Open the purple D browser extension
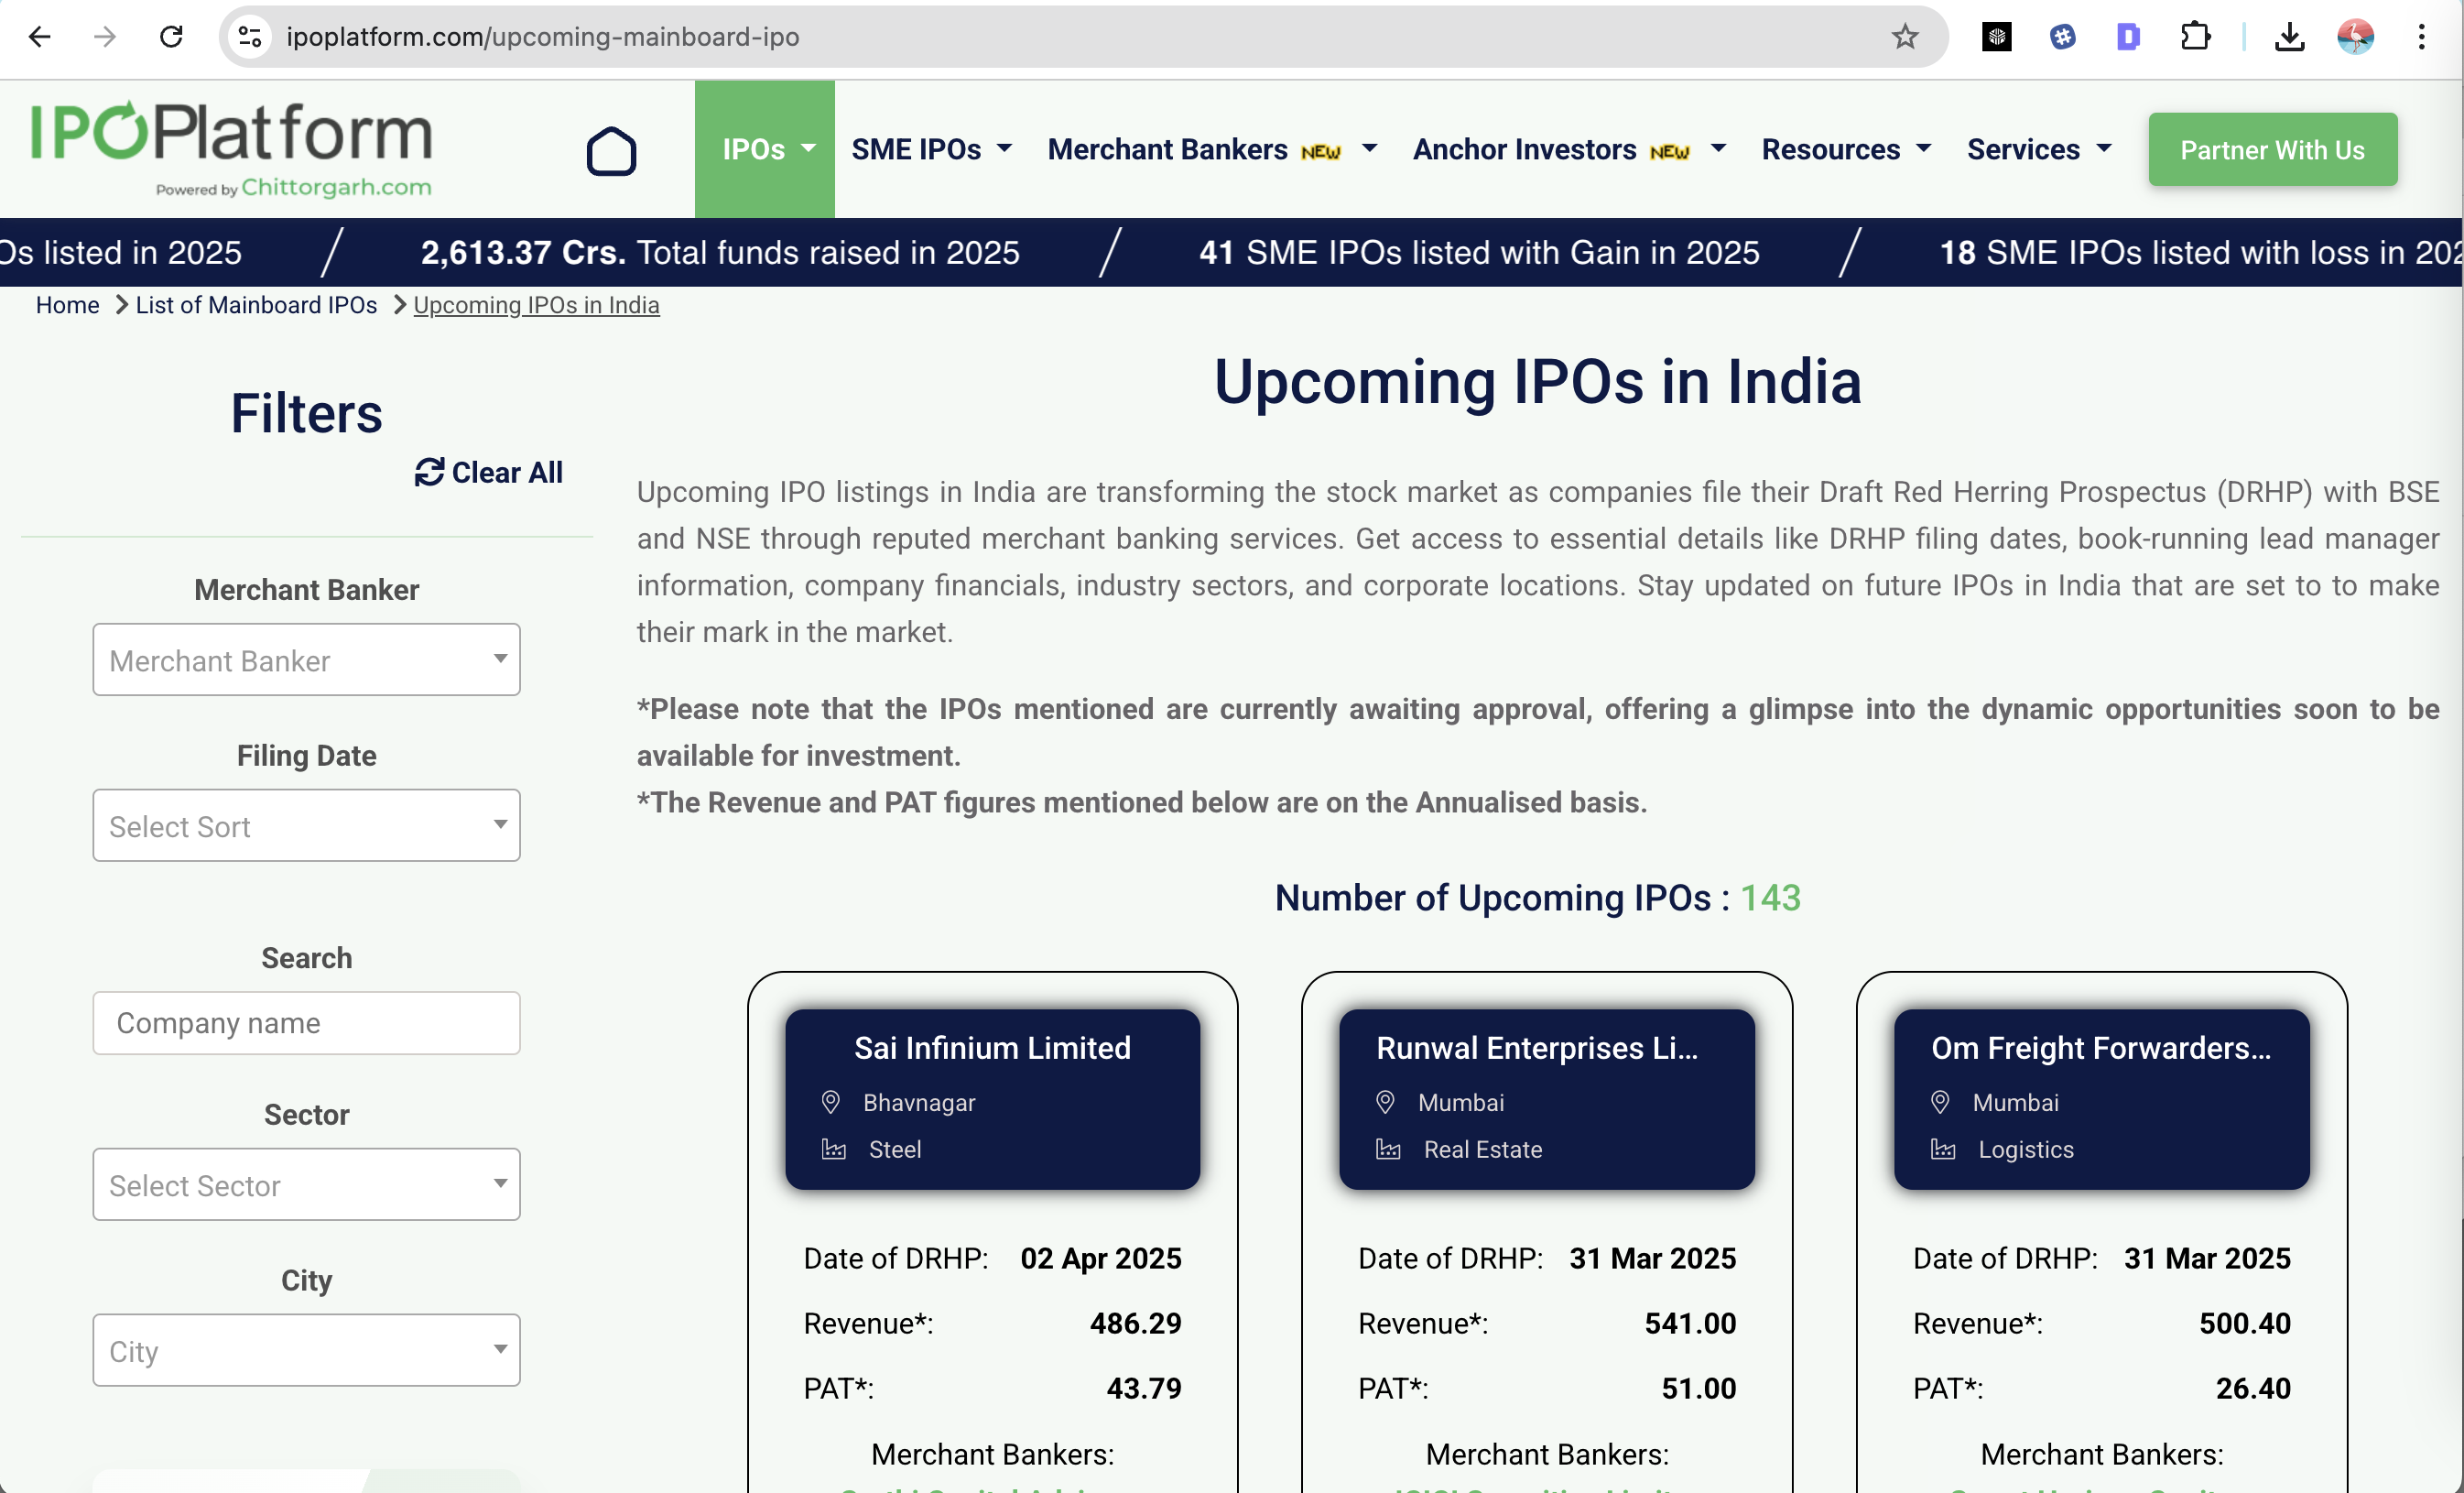The height and width of the screenshot is (1493, 2464). 2128,37
